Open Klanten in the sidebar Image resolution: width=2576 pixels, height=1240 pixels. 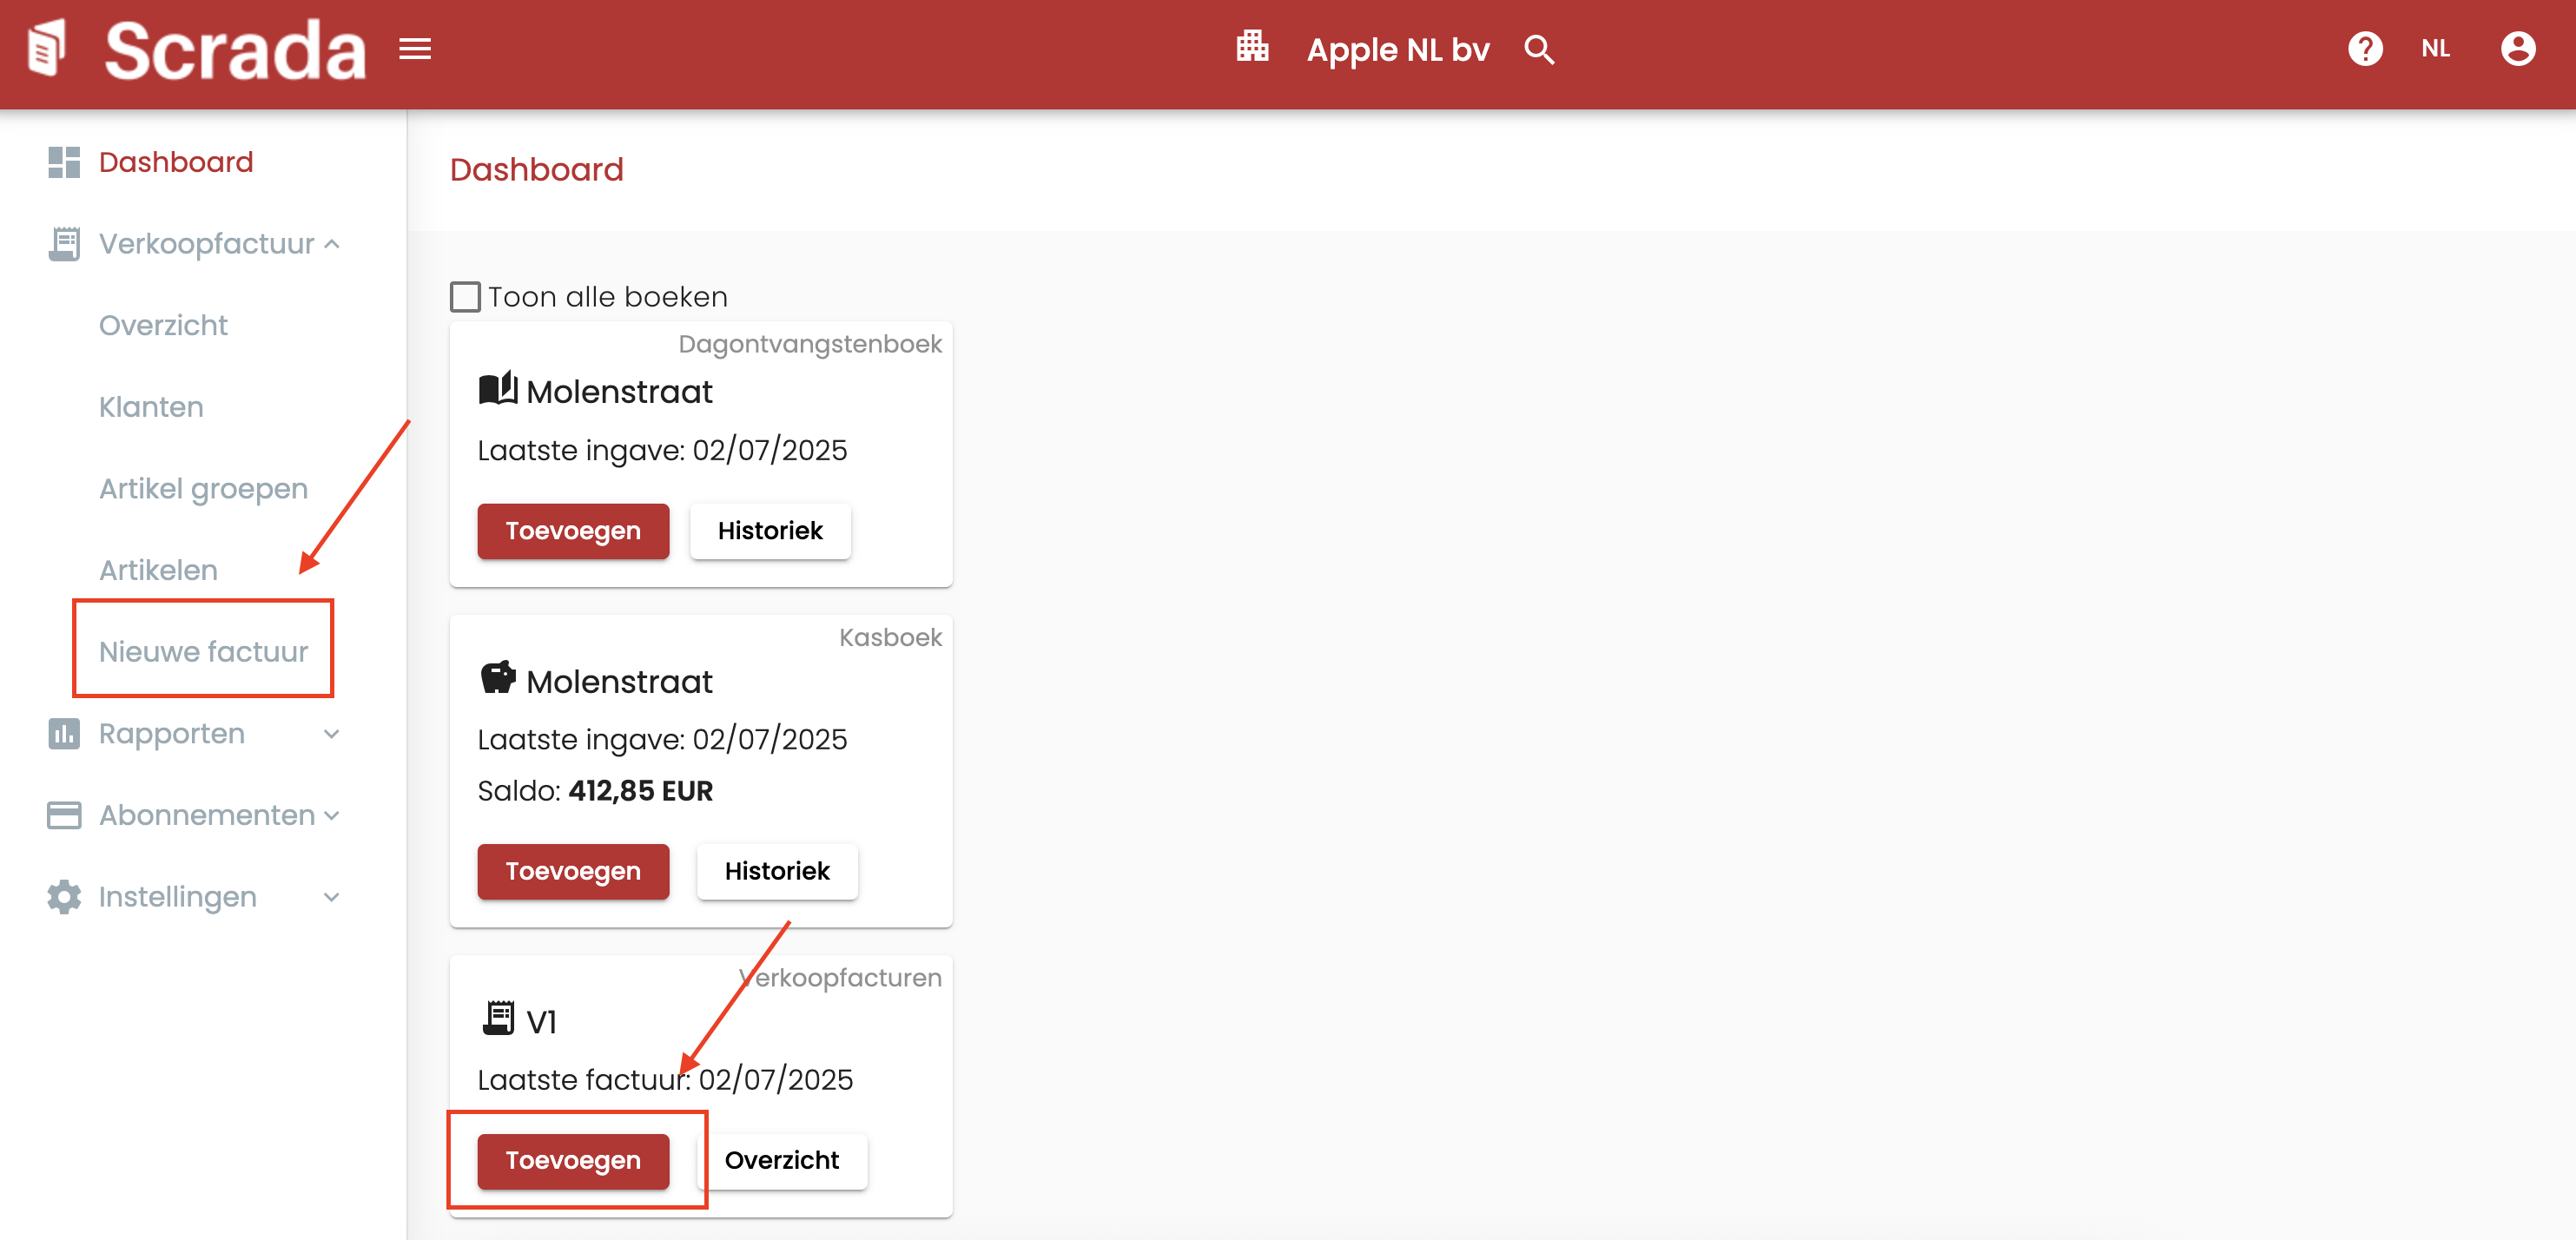151,407
